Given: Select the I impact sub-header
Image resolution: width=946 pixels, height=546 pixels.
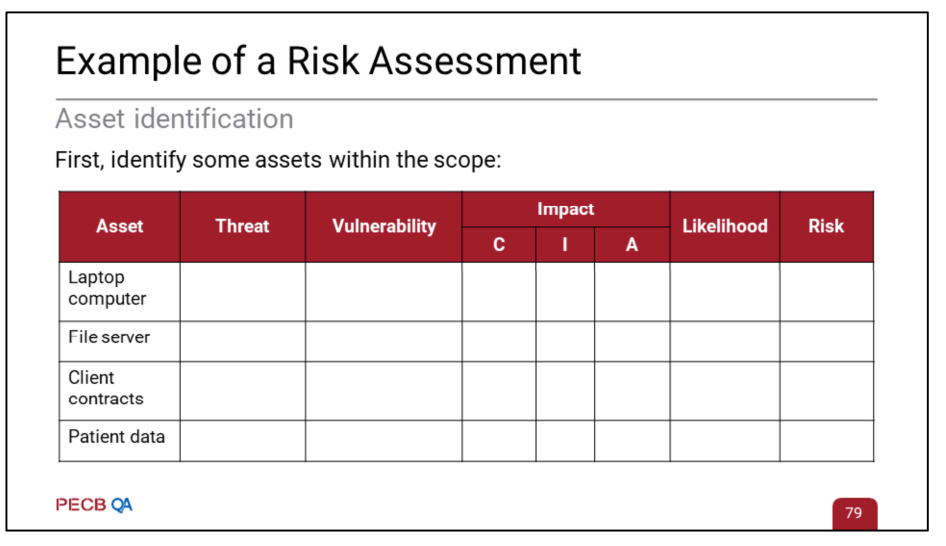Looking at the screenshot, I should coord(565,245).
